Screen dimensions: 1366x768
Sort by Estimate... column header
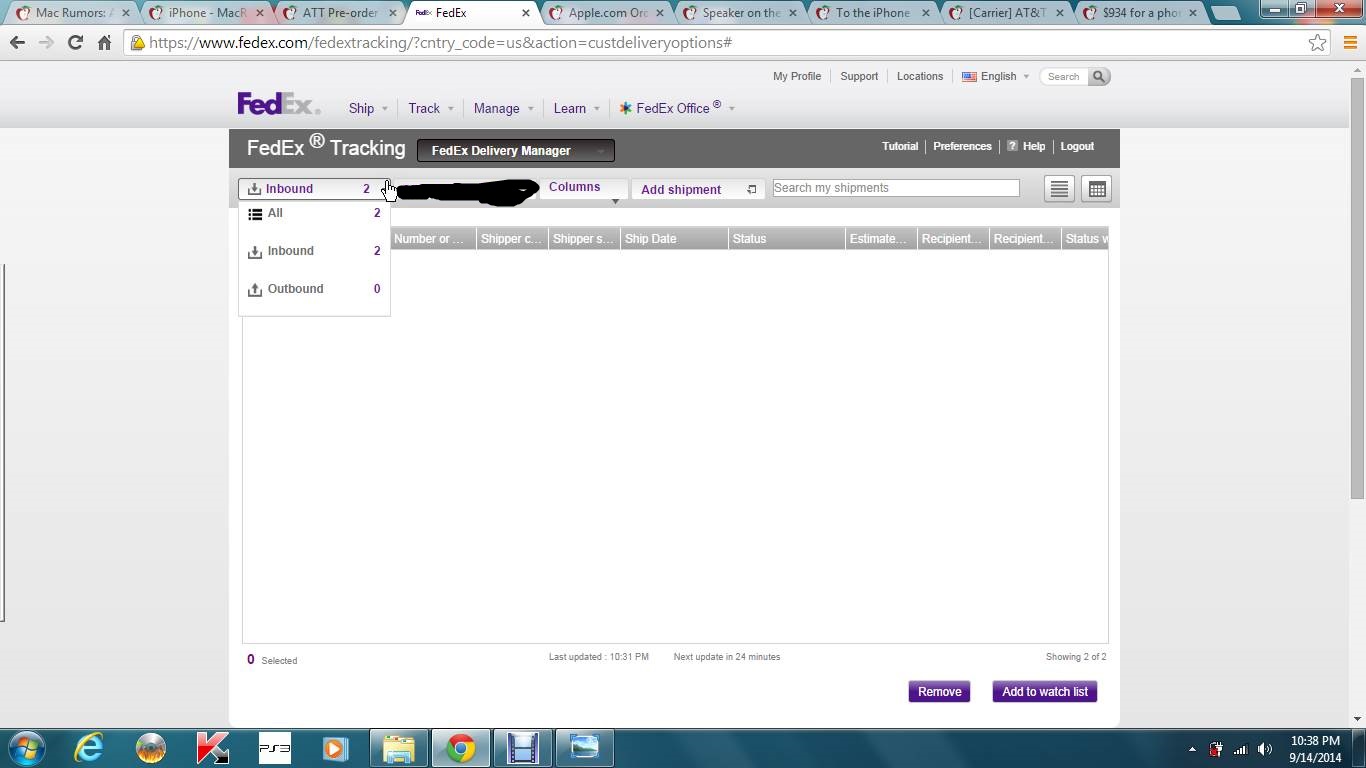pos(881,239)
